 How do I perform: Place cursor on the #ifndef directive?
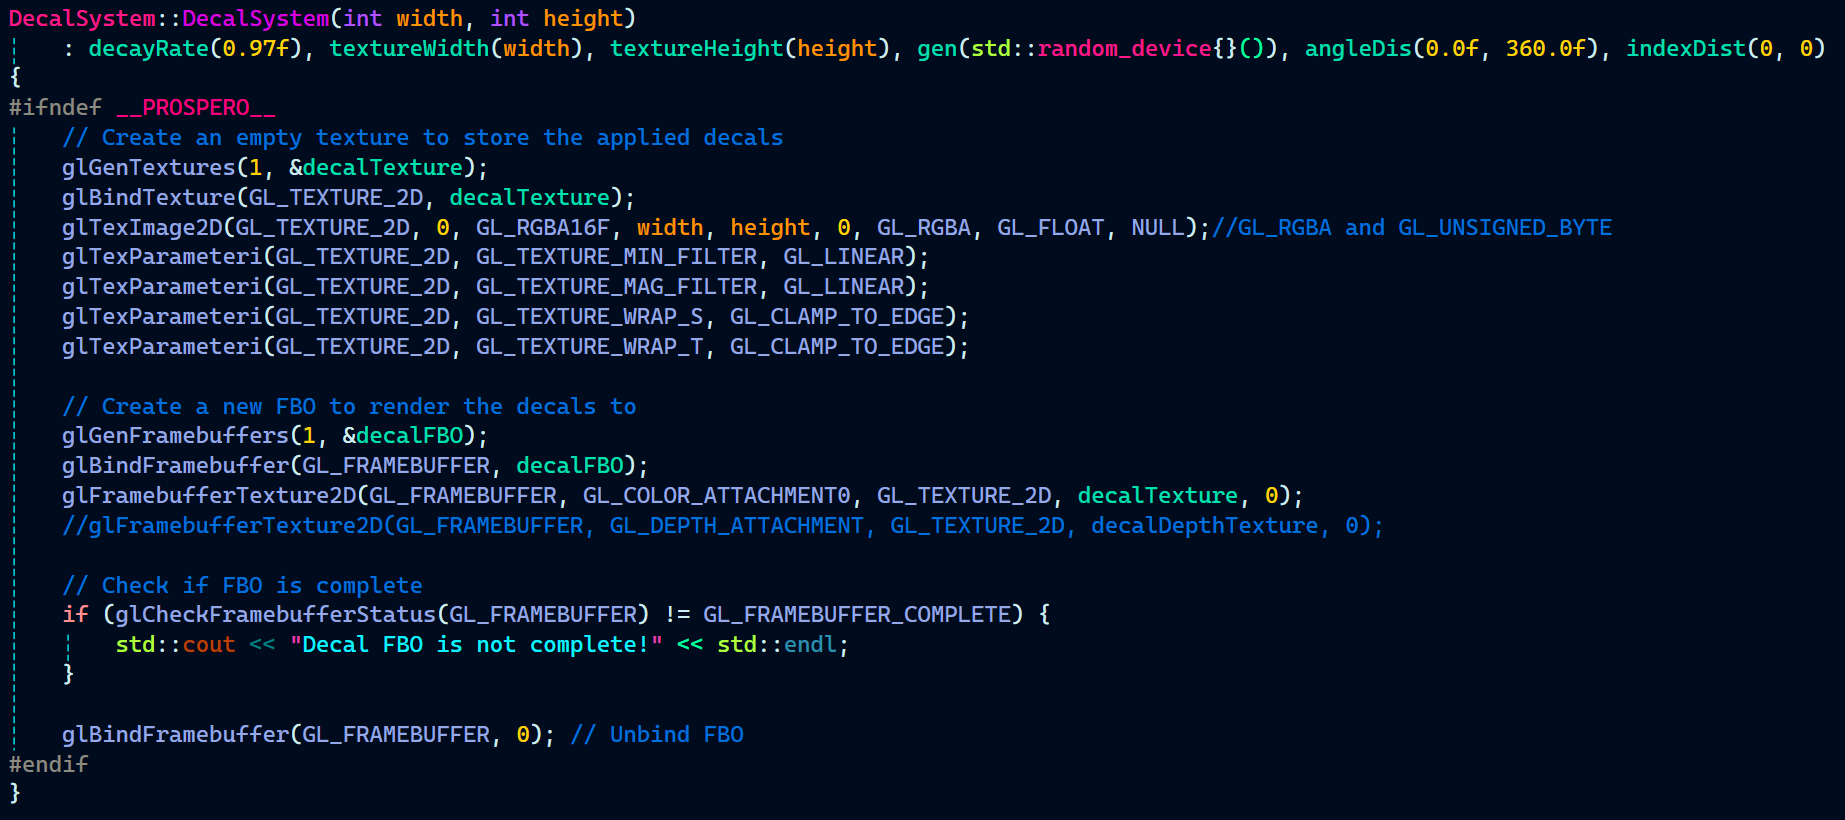click(55, 108)
